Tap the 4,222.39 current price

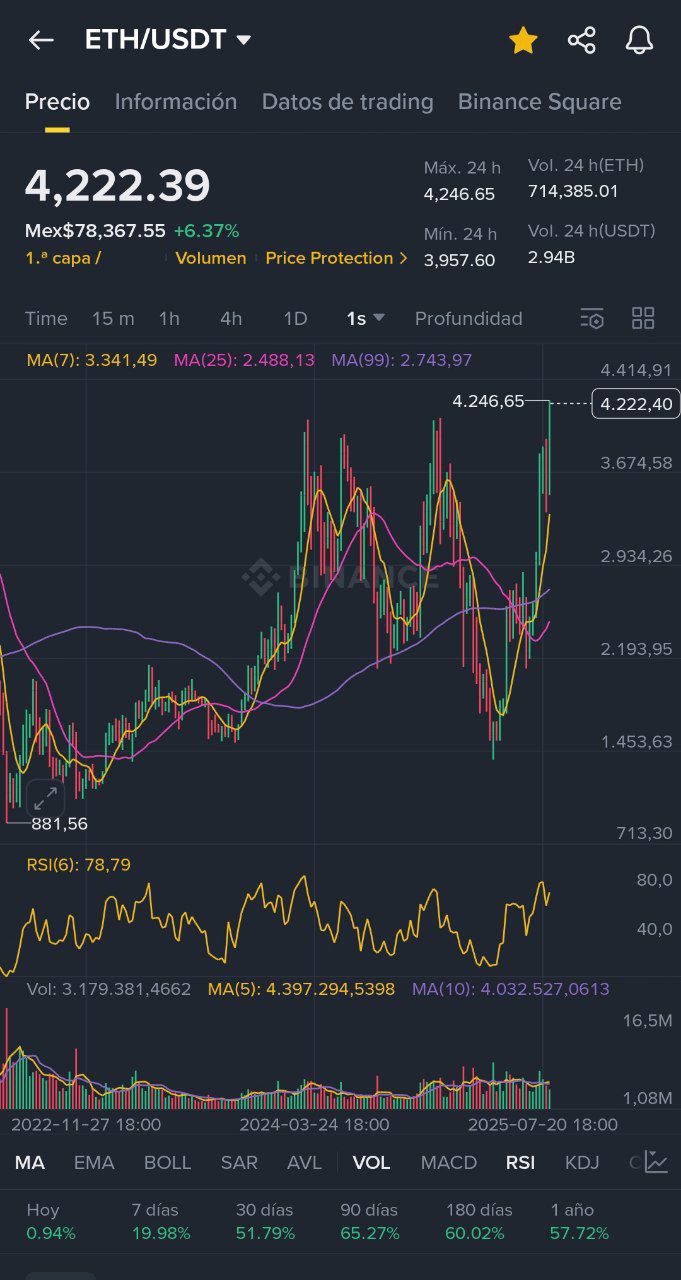[x=118, y=186]
